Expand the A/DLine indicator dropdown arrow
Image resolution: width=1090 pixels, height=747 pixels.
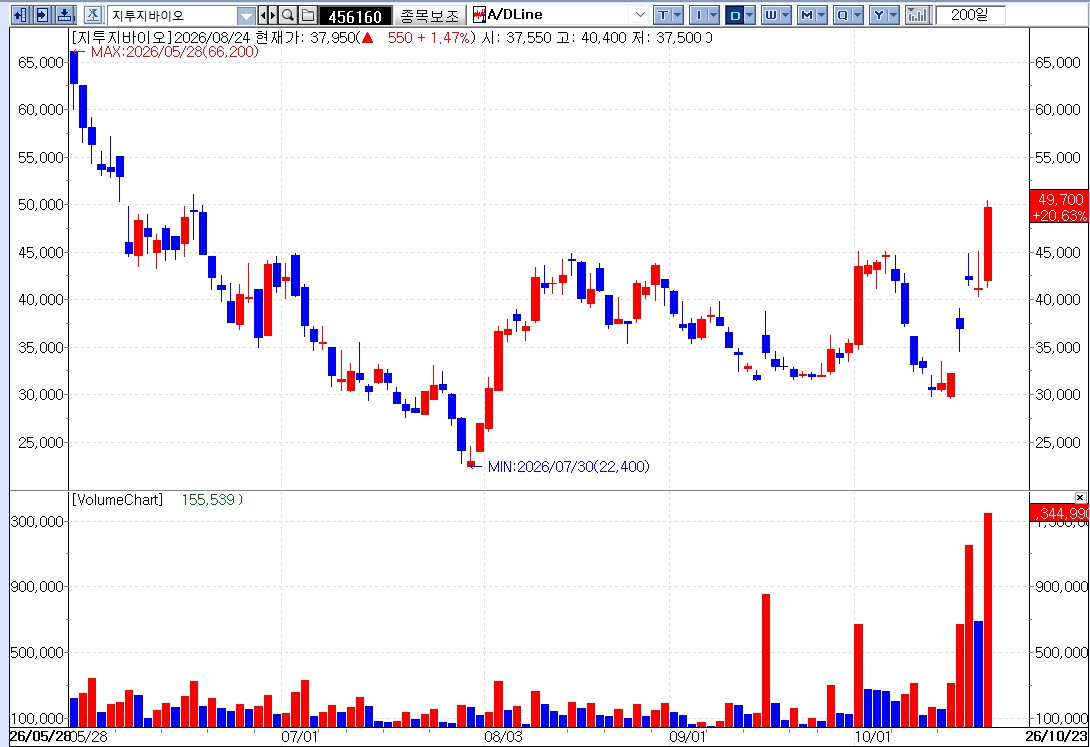pyautogui.click(x=640, y=15)
